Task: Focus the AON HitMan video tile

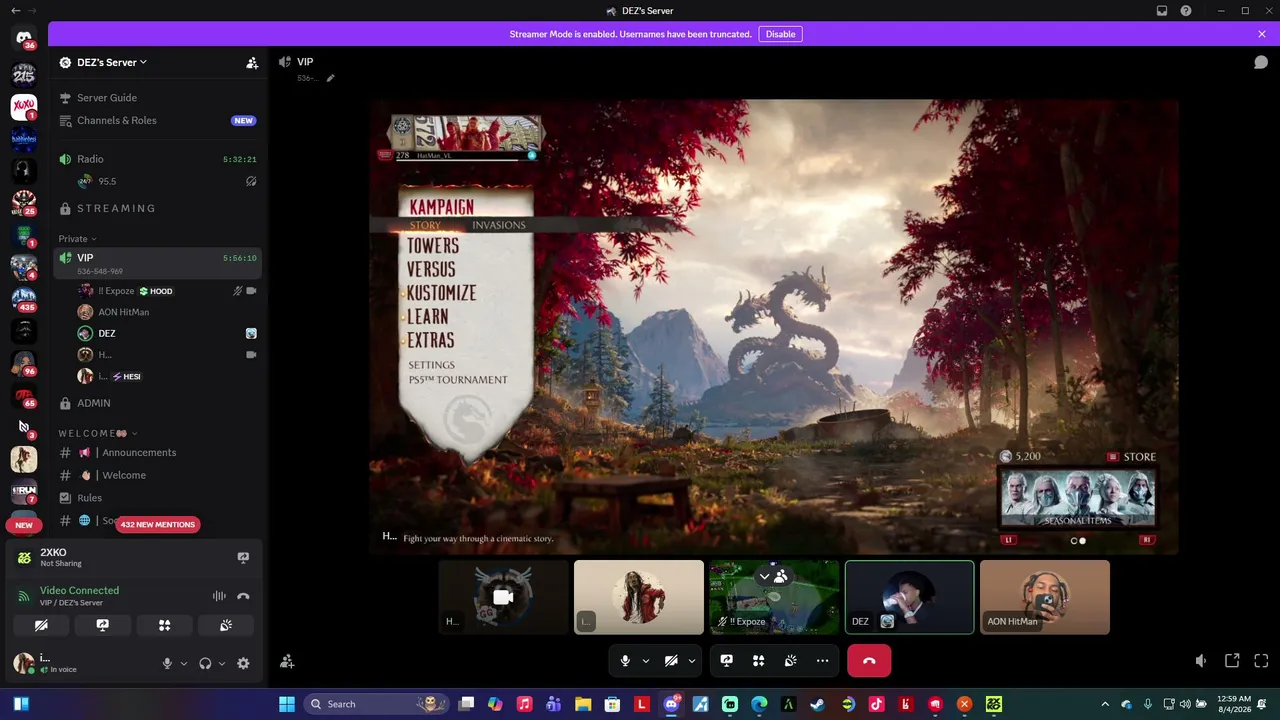Action: tap(1045, 597)
